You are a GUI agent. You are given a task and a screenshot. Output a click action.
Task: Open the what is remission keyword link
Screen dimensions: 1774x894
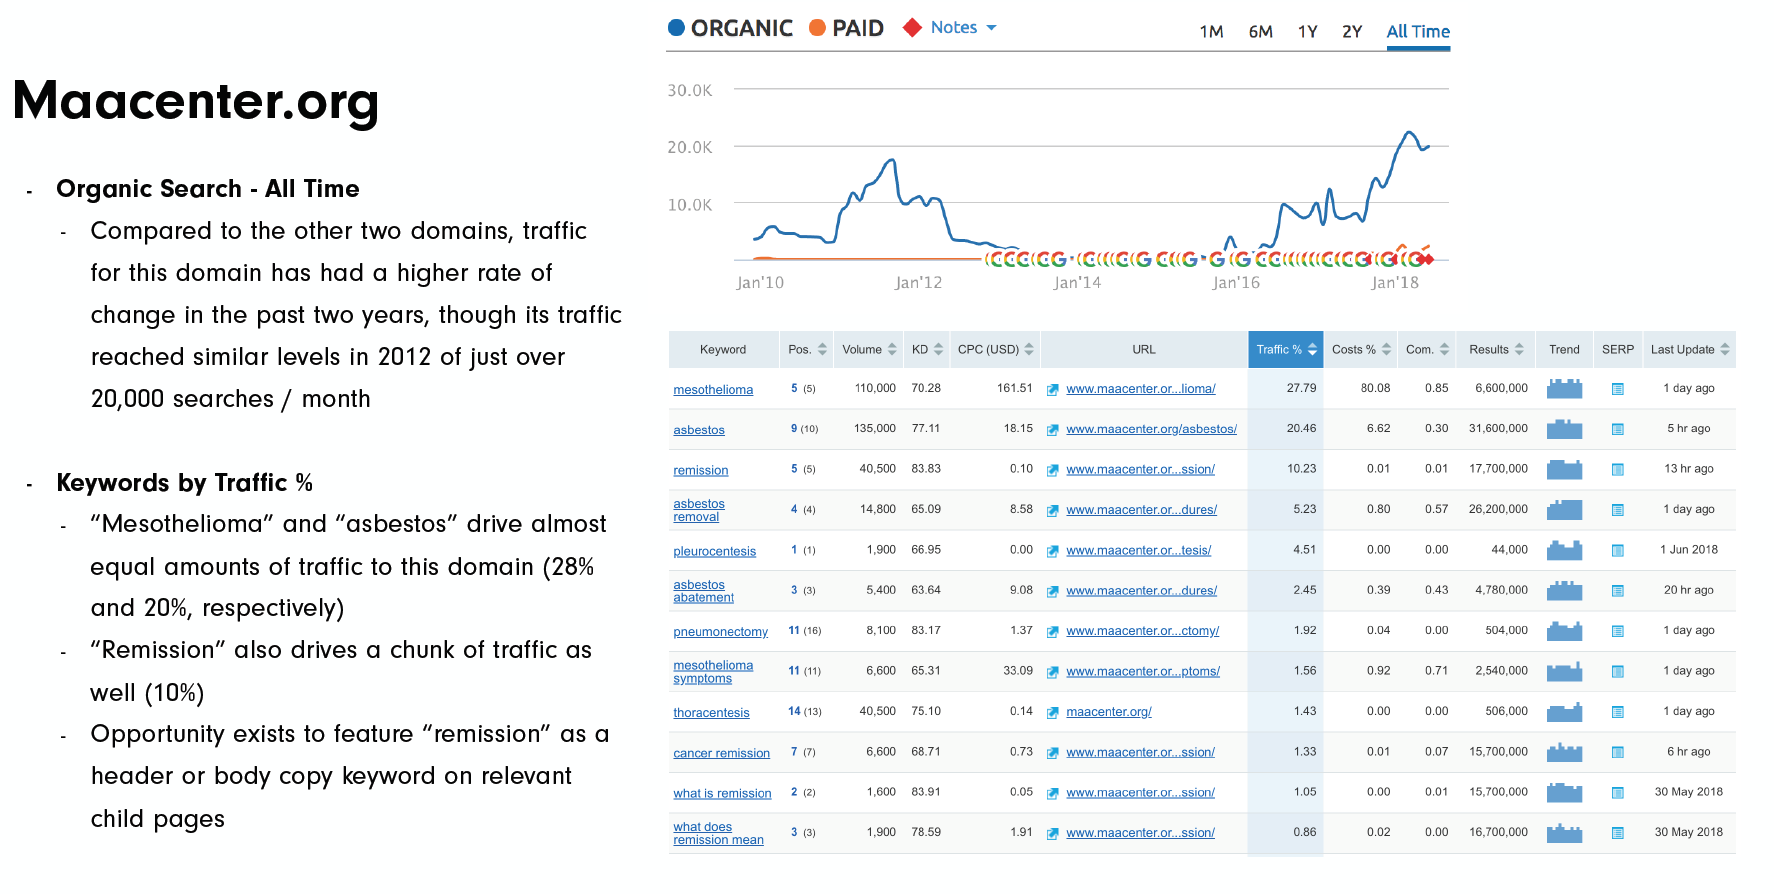pos(722,794)
